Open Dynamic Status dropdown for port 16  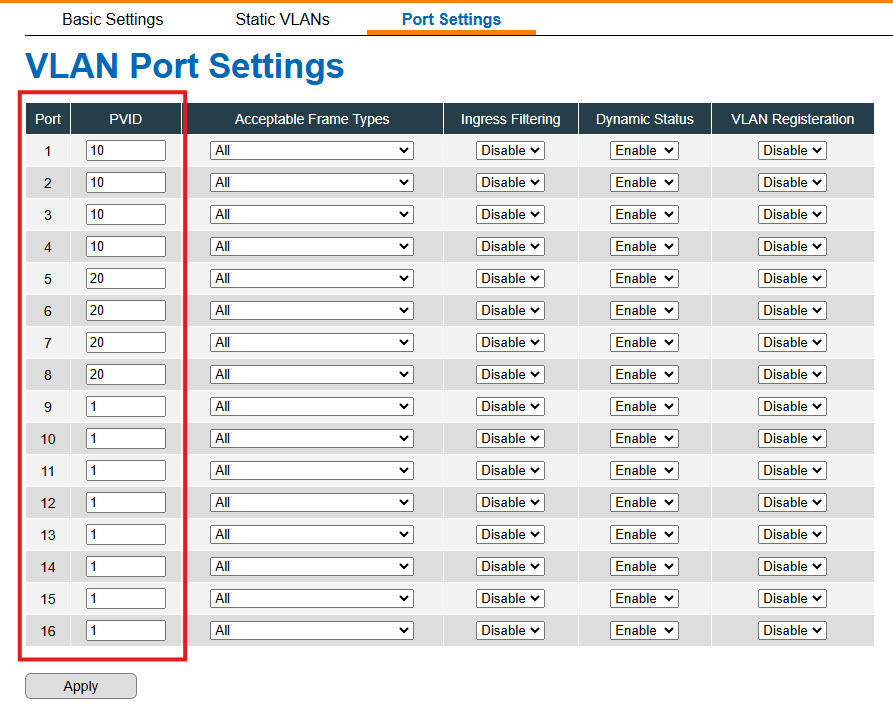pos(644,631)
